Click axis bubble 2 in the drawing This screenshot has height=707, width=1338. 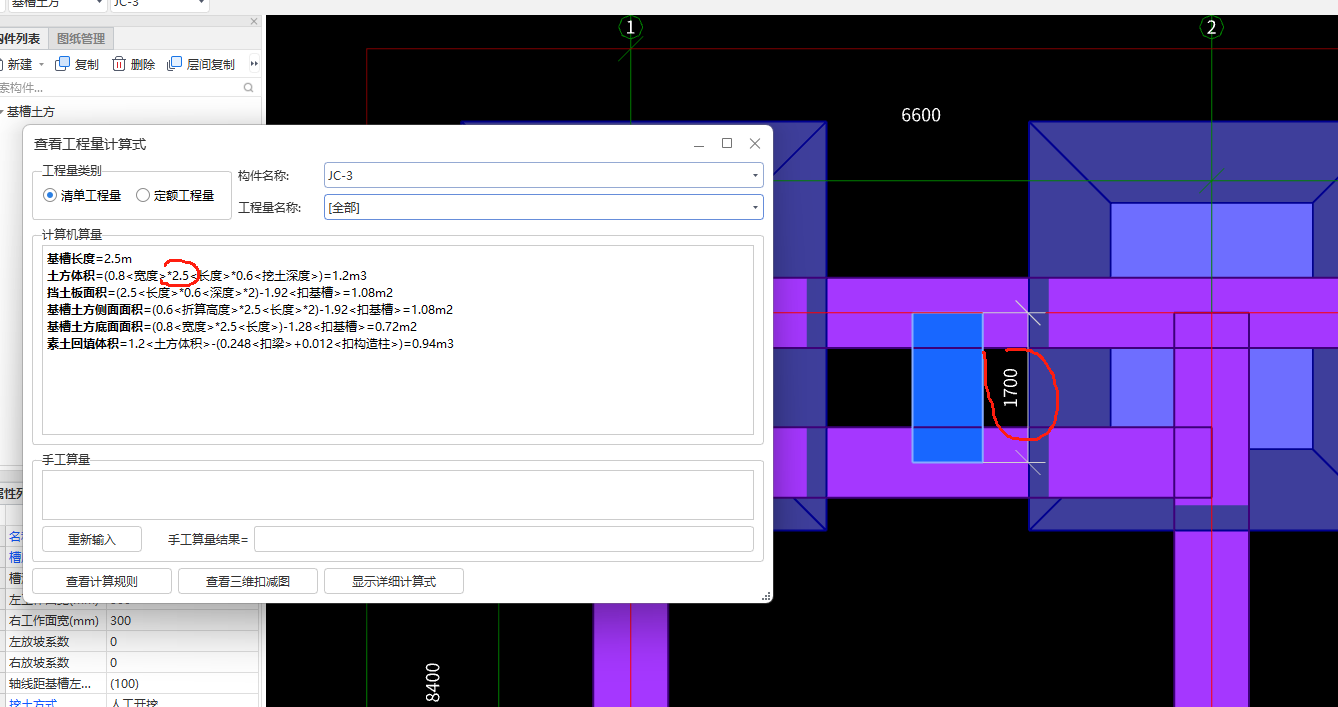tap(1211, 28)
